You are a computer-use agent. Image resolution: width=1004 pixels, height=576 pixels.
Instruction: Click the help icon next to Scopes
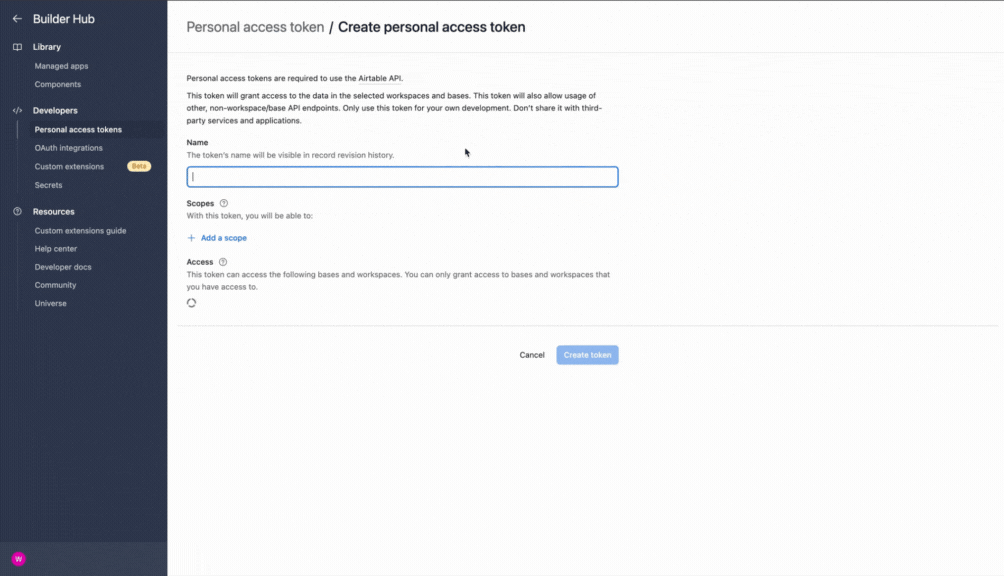pyautogui.click(x=221, y=202)
